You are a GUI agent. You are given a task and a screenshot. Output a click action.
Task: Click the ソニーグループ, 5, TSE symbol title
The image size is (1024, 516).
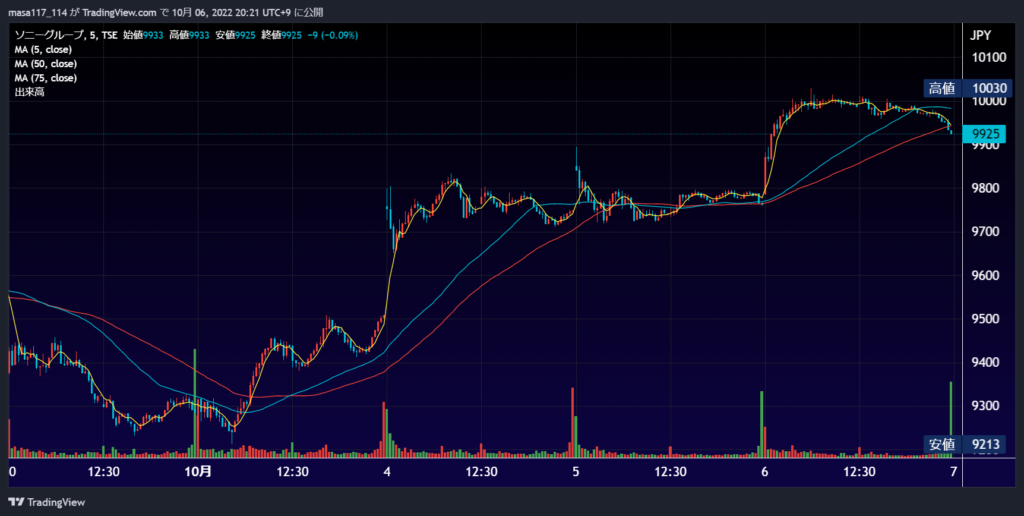click(x=66, y=35)
